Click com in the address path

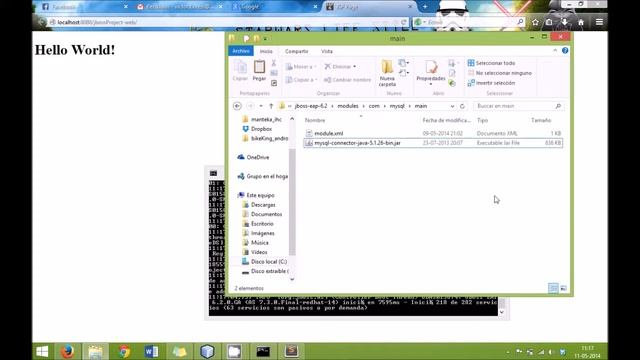(374, 106)
